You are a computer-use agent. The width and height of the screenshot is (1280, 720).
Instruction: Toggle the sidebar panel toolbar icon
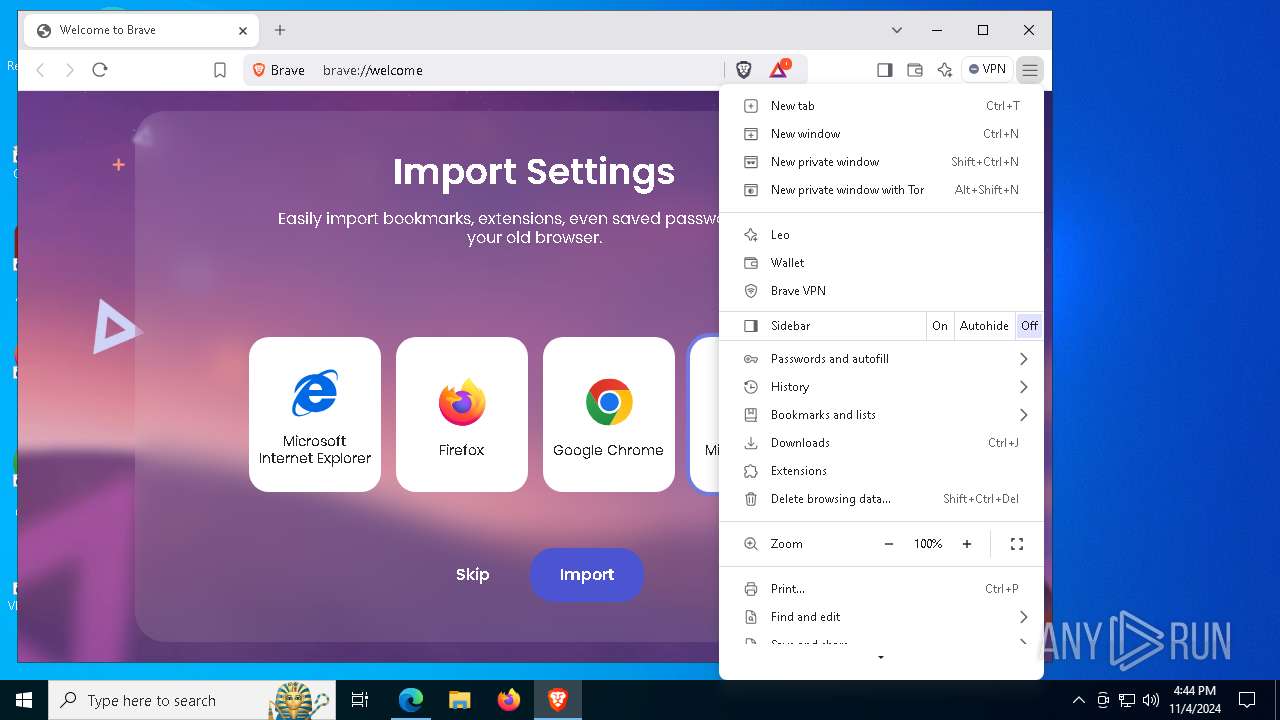coord(884,70)
